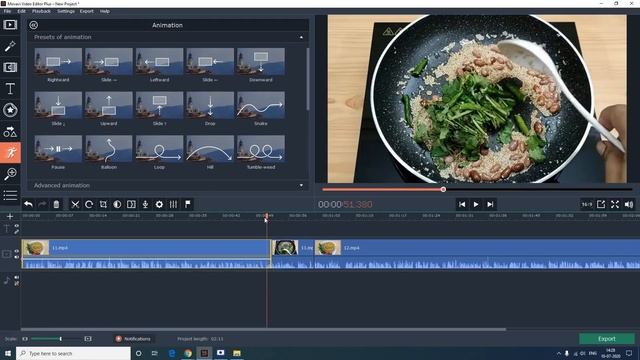
Task: Collapse the Presets of animation section
Action: point(301,37)
